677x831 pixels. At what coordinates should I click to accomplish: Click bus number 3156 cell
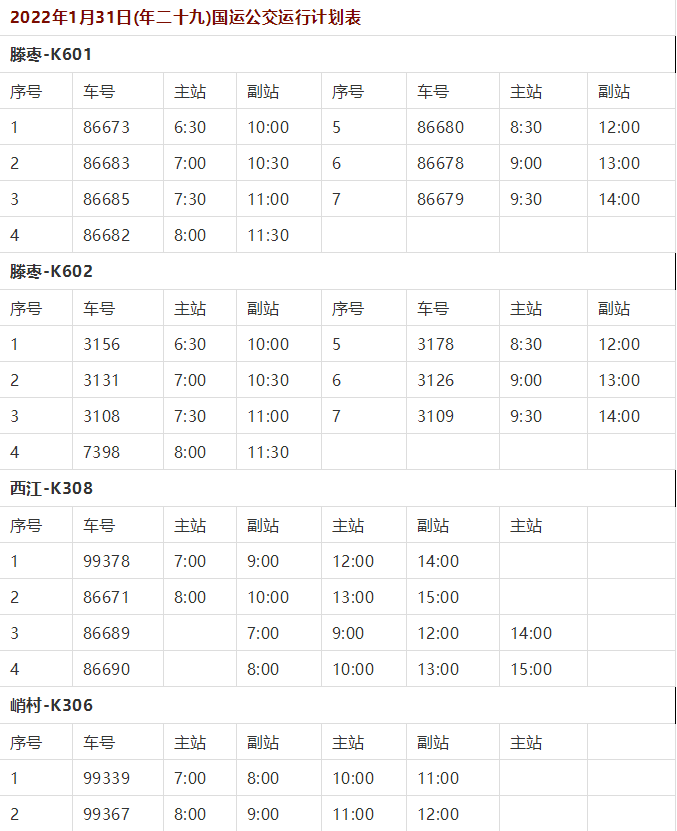point(101,344)
